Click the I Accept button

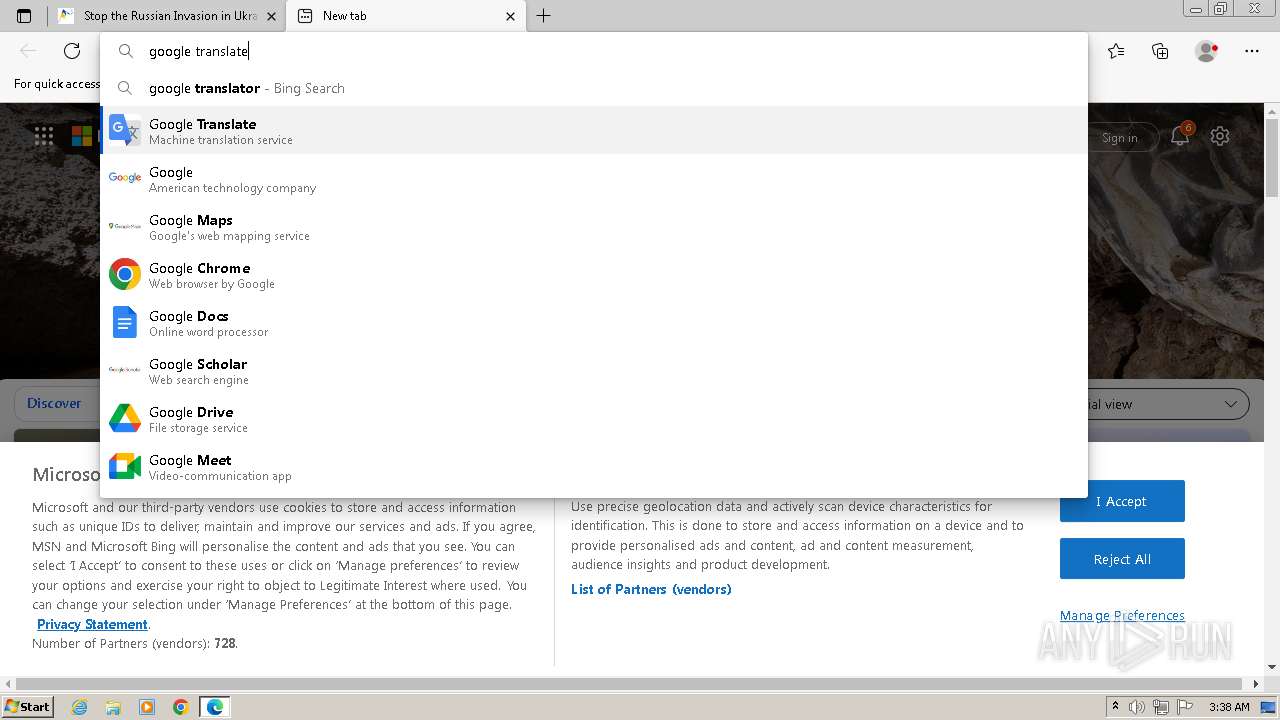1122,501
